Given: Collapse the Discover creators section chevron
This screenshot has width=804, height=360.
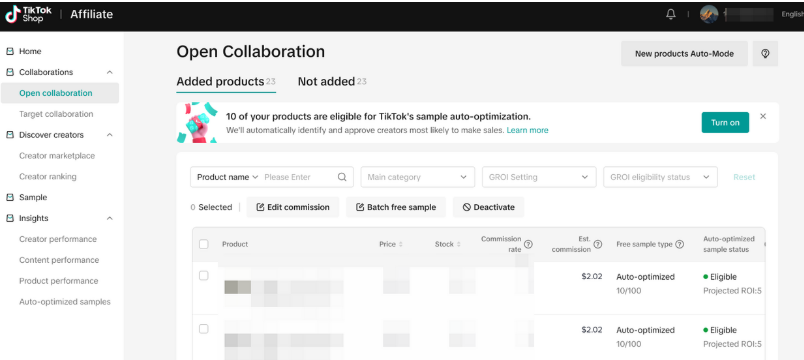Looking at the screenshot, I should coord(110,135).
